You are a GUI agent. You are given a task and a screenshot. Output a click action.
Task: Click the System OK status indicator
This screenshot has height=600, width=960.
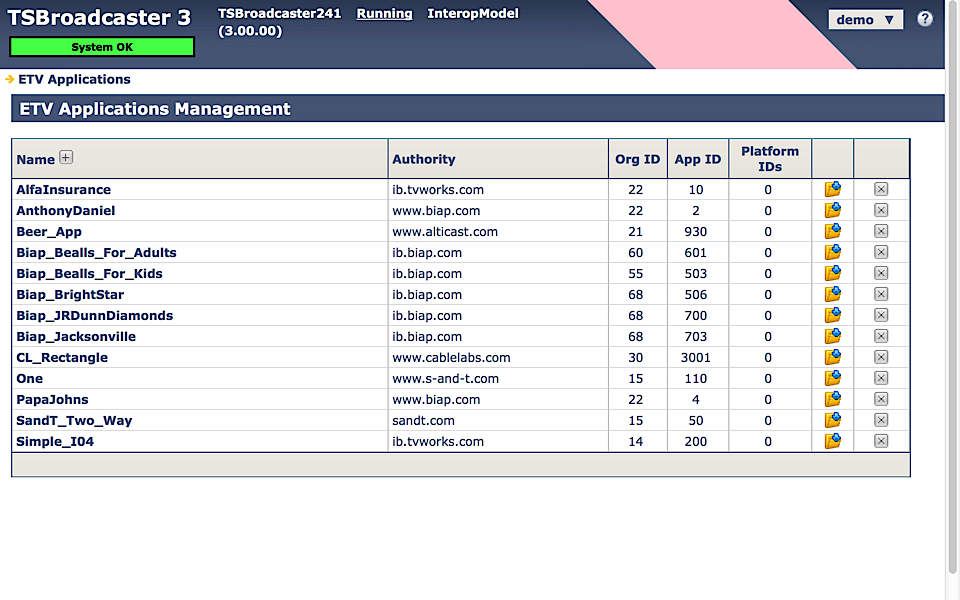[101, 47]
